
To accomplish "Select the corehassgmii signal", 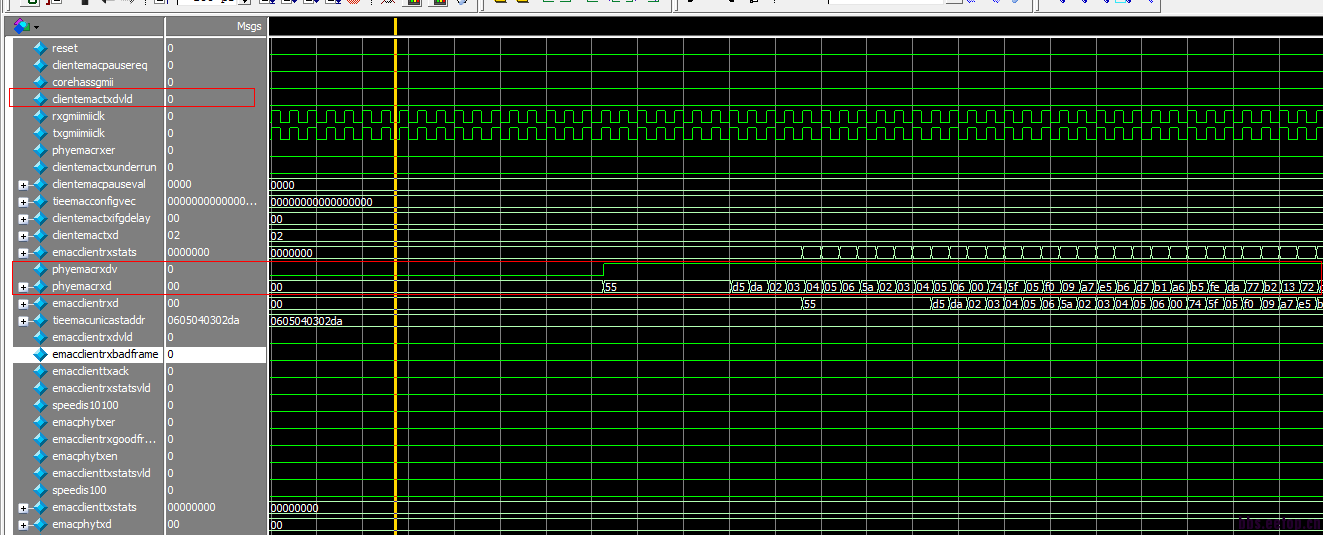I will [84, 82].
